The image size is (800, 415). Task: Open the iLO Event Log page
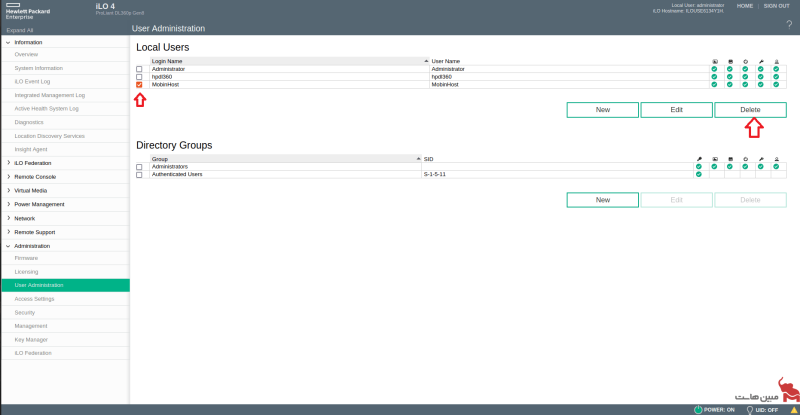[32, 81]
